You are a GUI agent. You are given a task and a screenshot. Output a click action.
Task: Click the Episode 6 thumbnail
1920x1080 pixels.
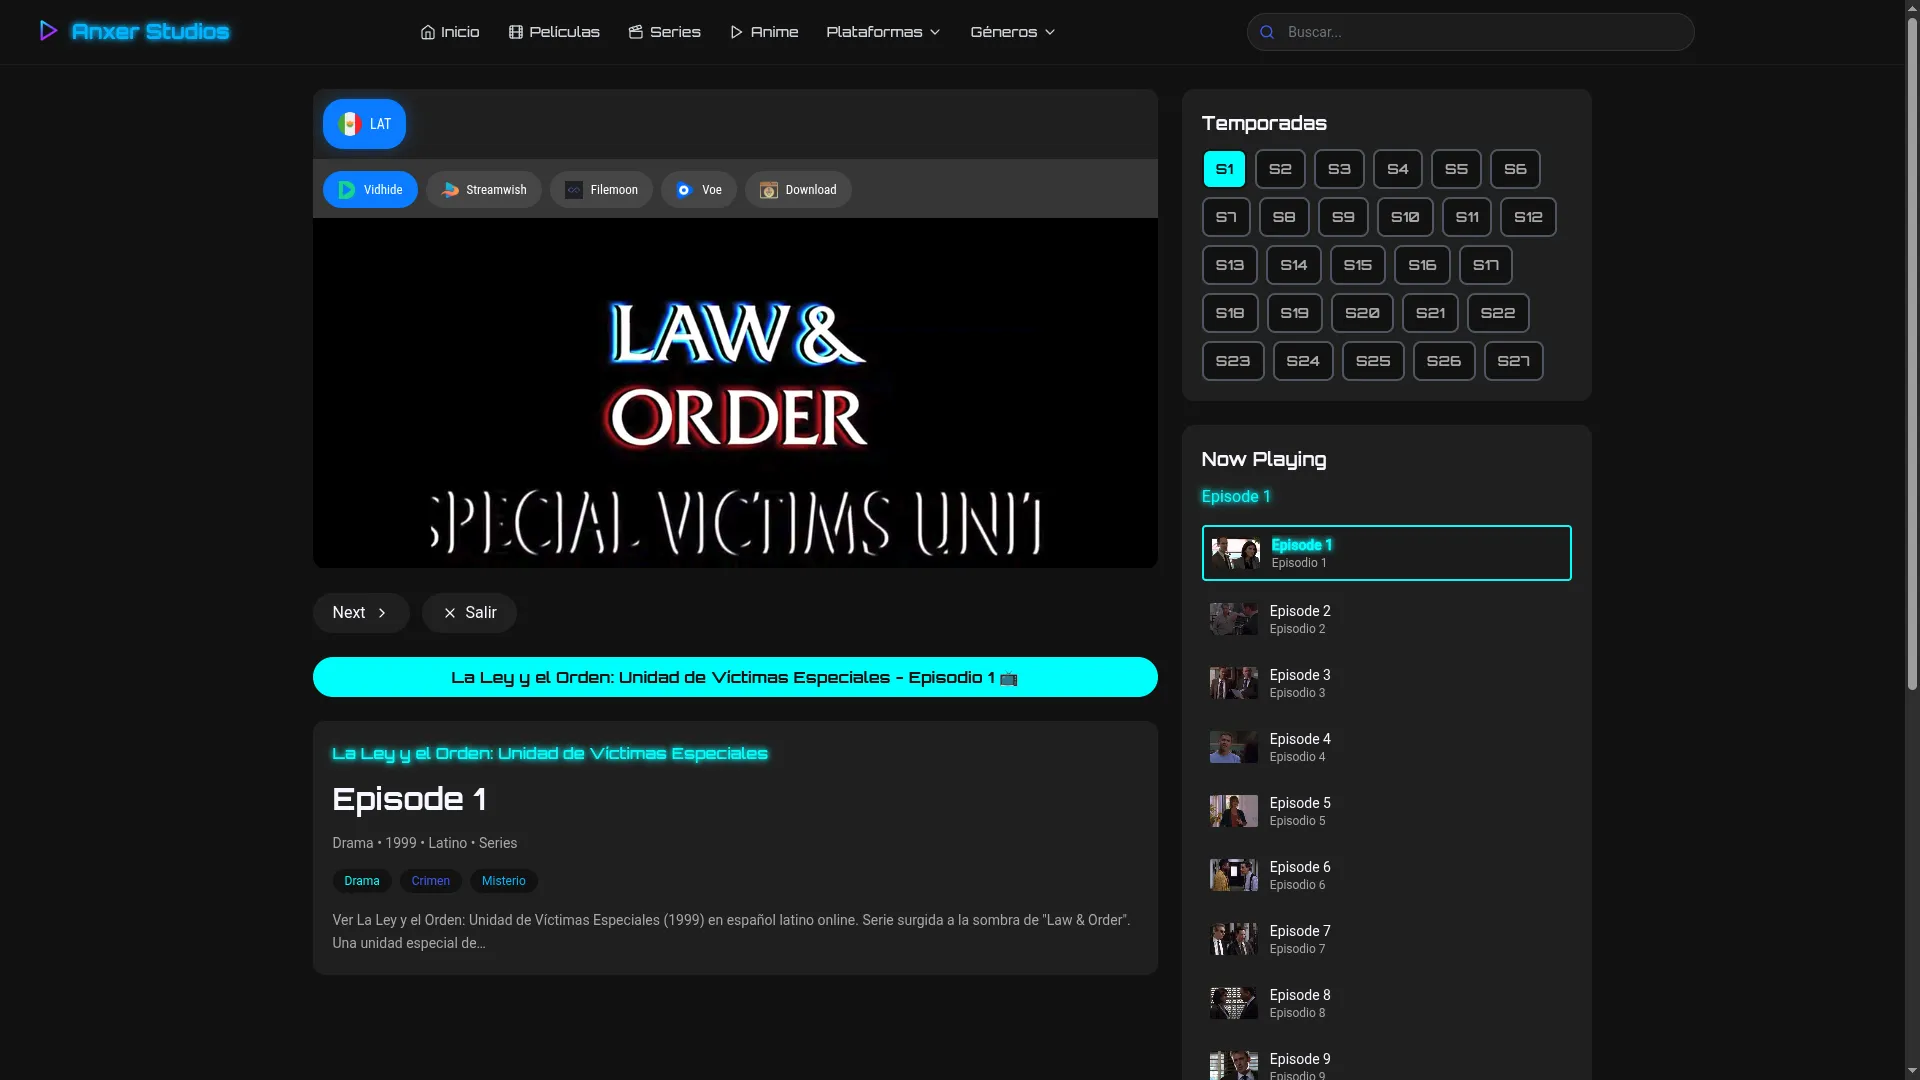[x=1234, y=875]
